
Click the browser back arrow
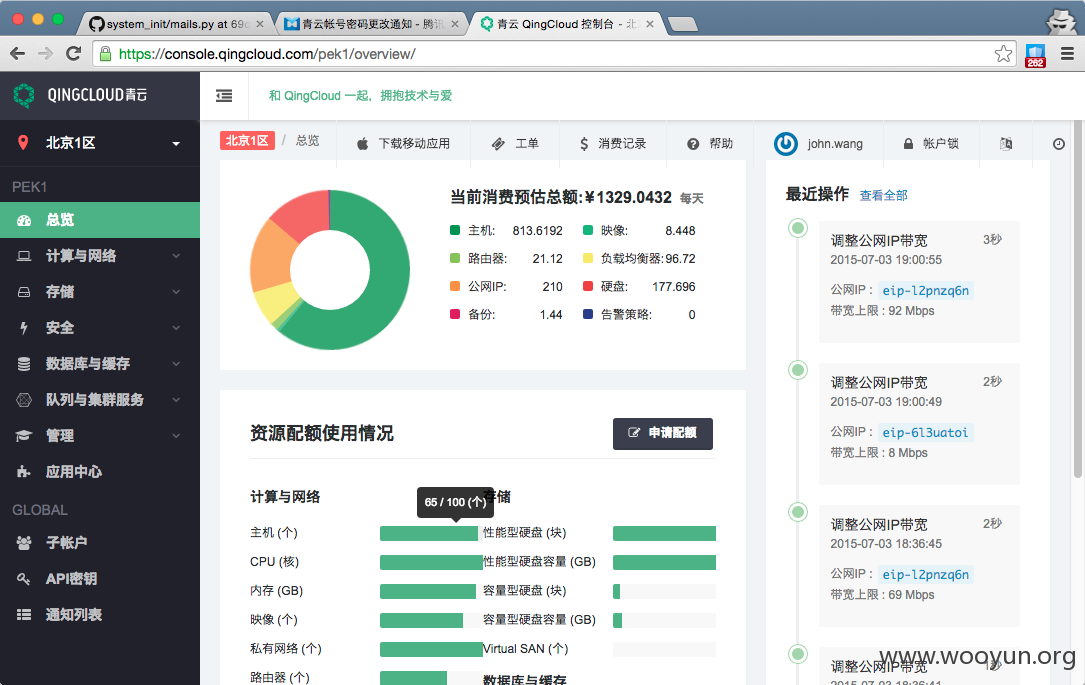point(18,54)
